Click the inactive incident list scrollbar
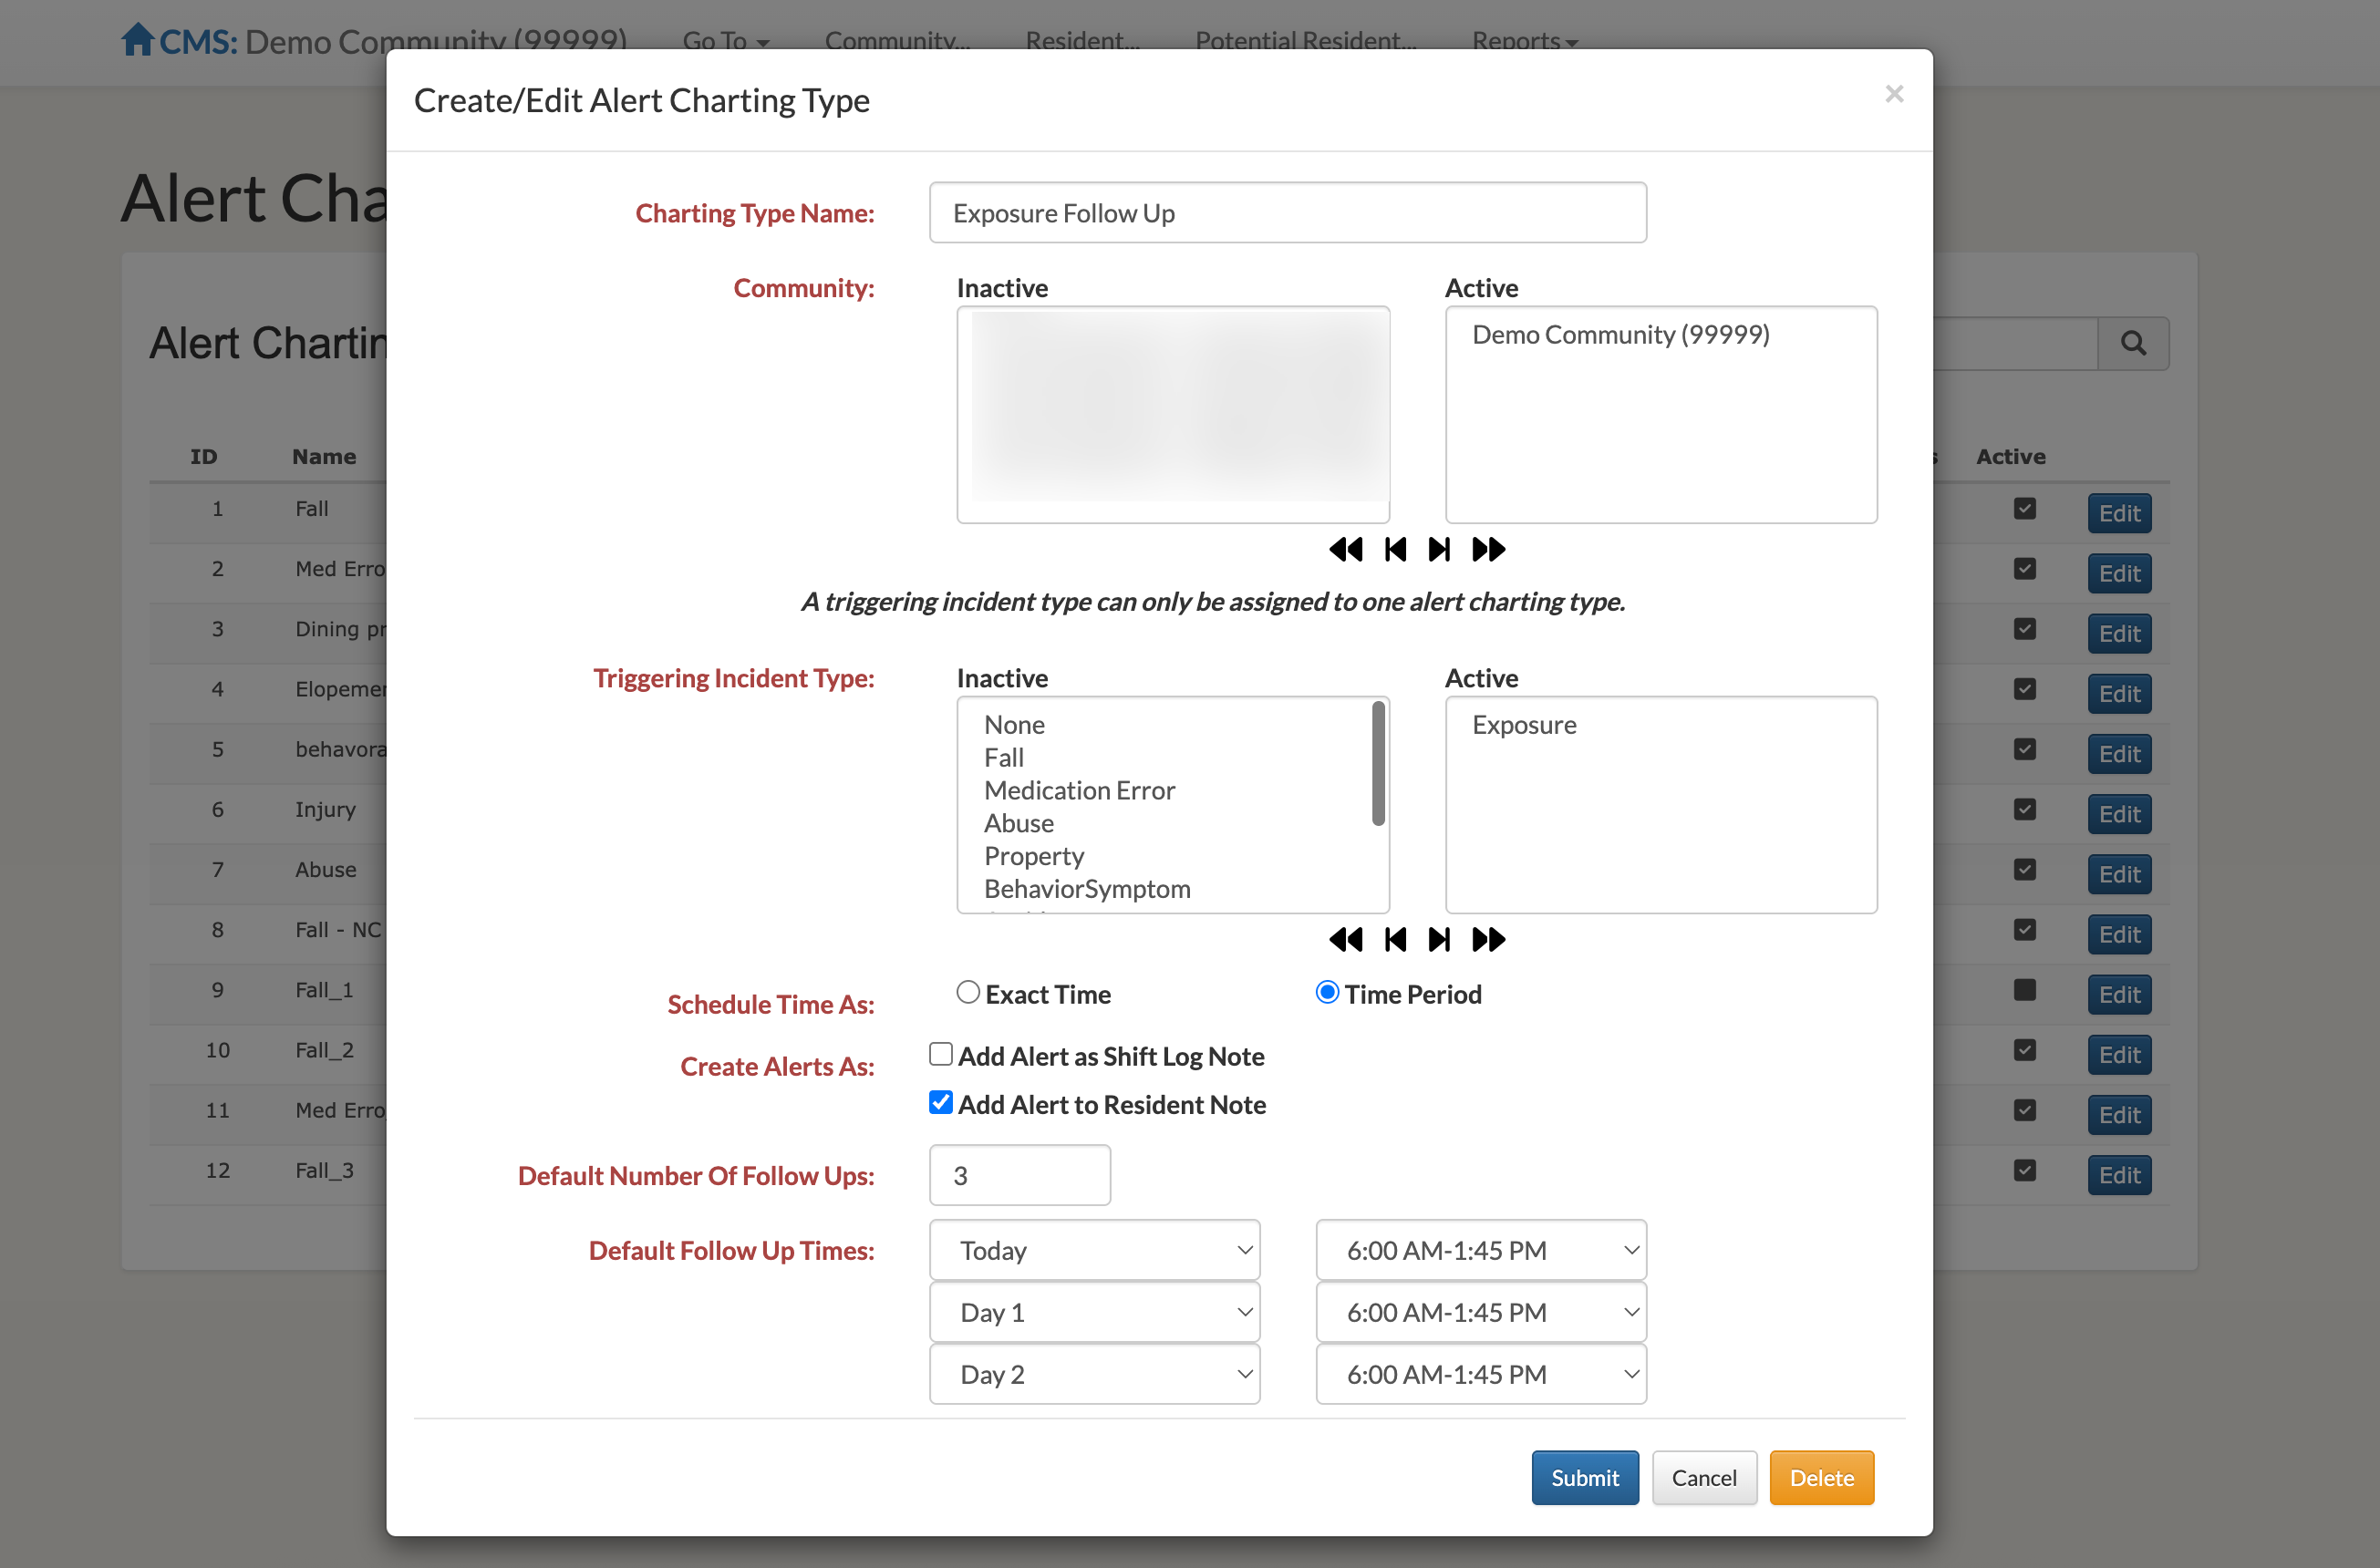Screen dimensions: 2380x1568 click(1378, 765)
